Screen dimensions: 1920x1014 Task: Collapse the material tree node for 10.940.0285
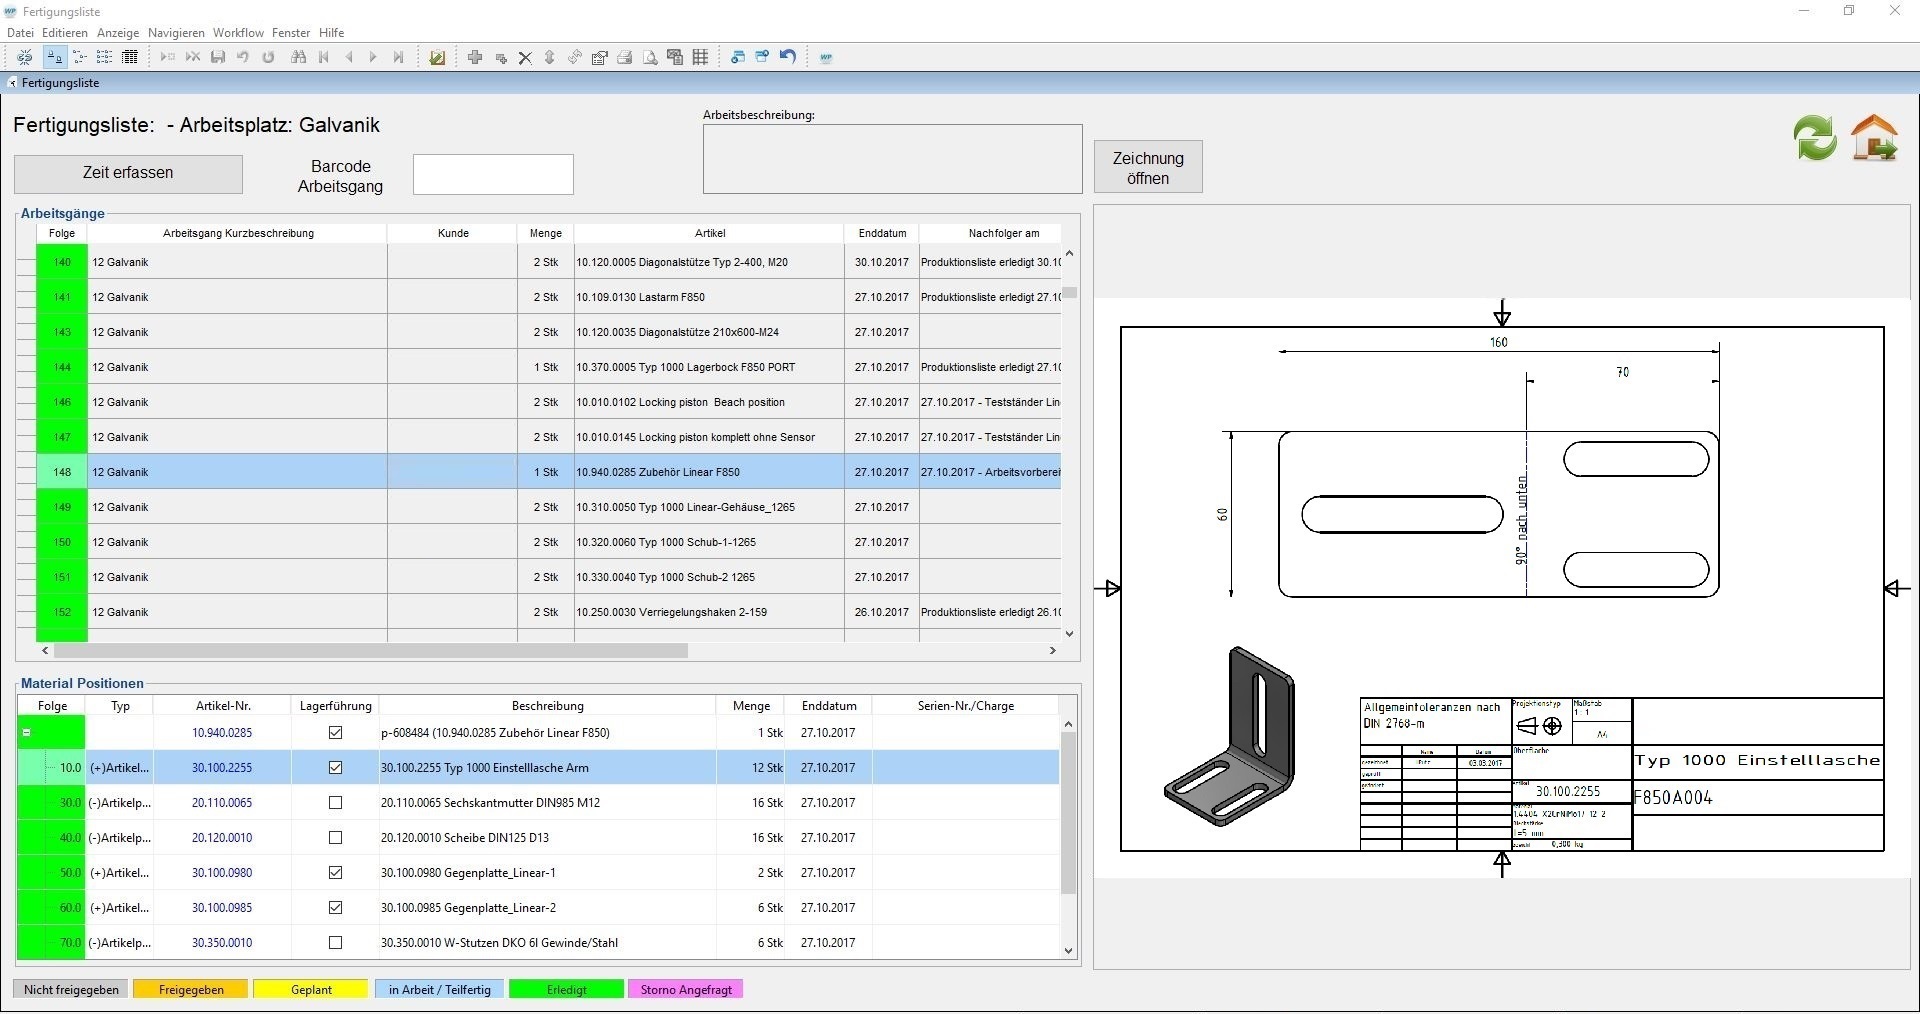[x=27, y=733]
